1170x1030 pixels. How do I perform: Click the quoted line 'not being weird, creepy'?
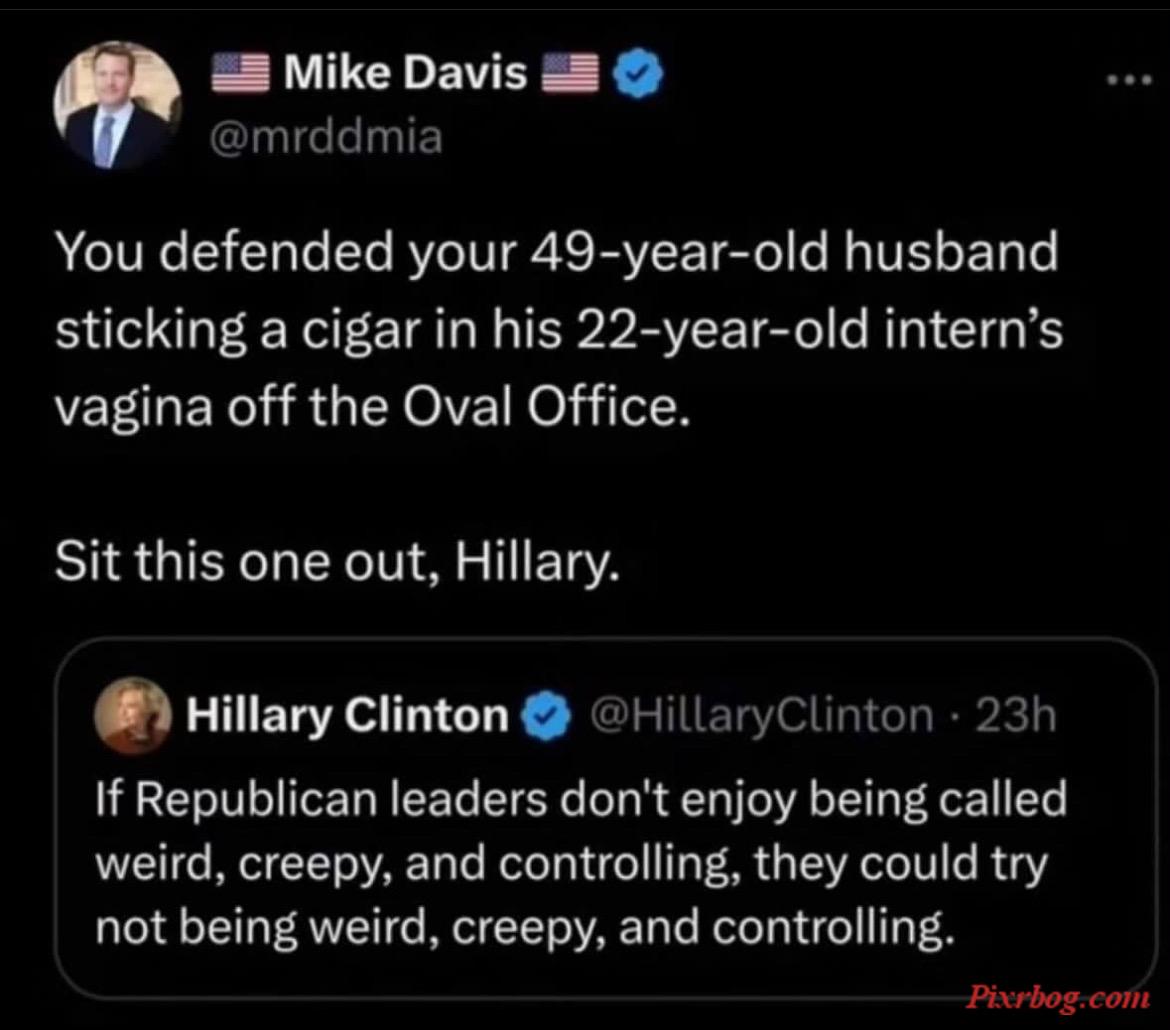(525, 928)
